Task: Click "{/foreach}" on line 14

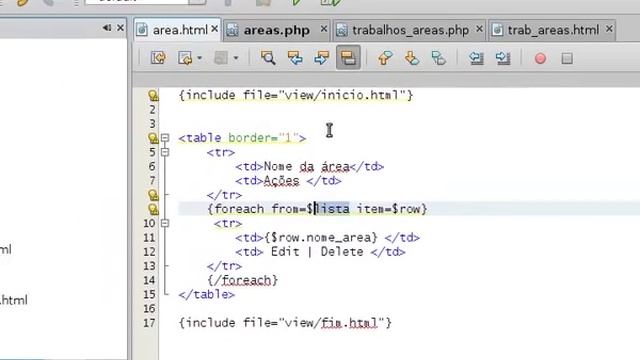Action: click(x=242, y=280)
